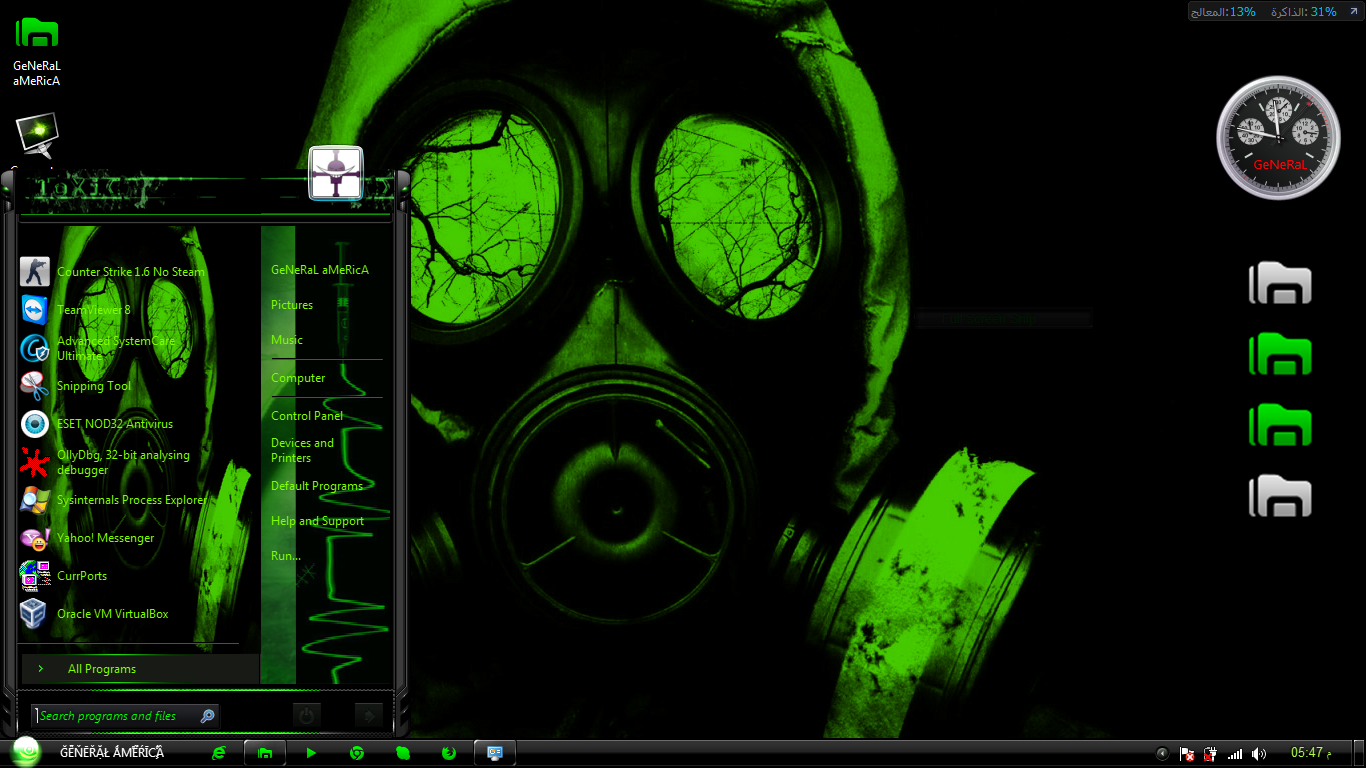Screen dimensions: 1366x768
Task: Open the Snipping Tool
Action: [x=93, y=386]
